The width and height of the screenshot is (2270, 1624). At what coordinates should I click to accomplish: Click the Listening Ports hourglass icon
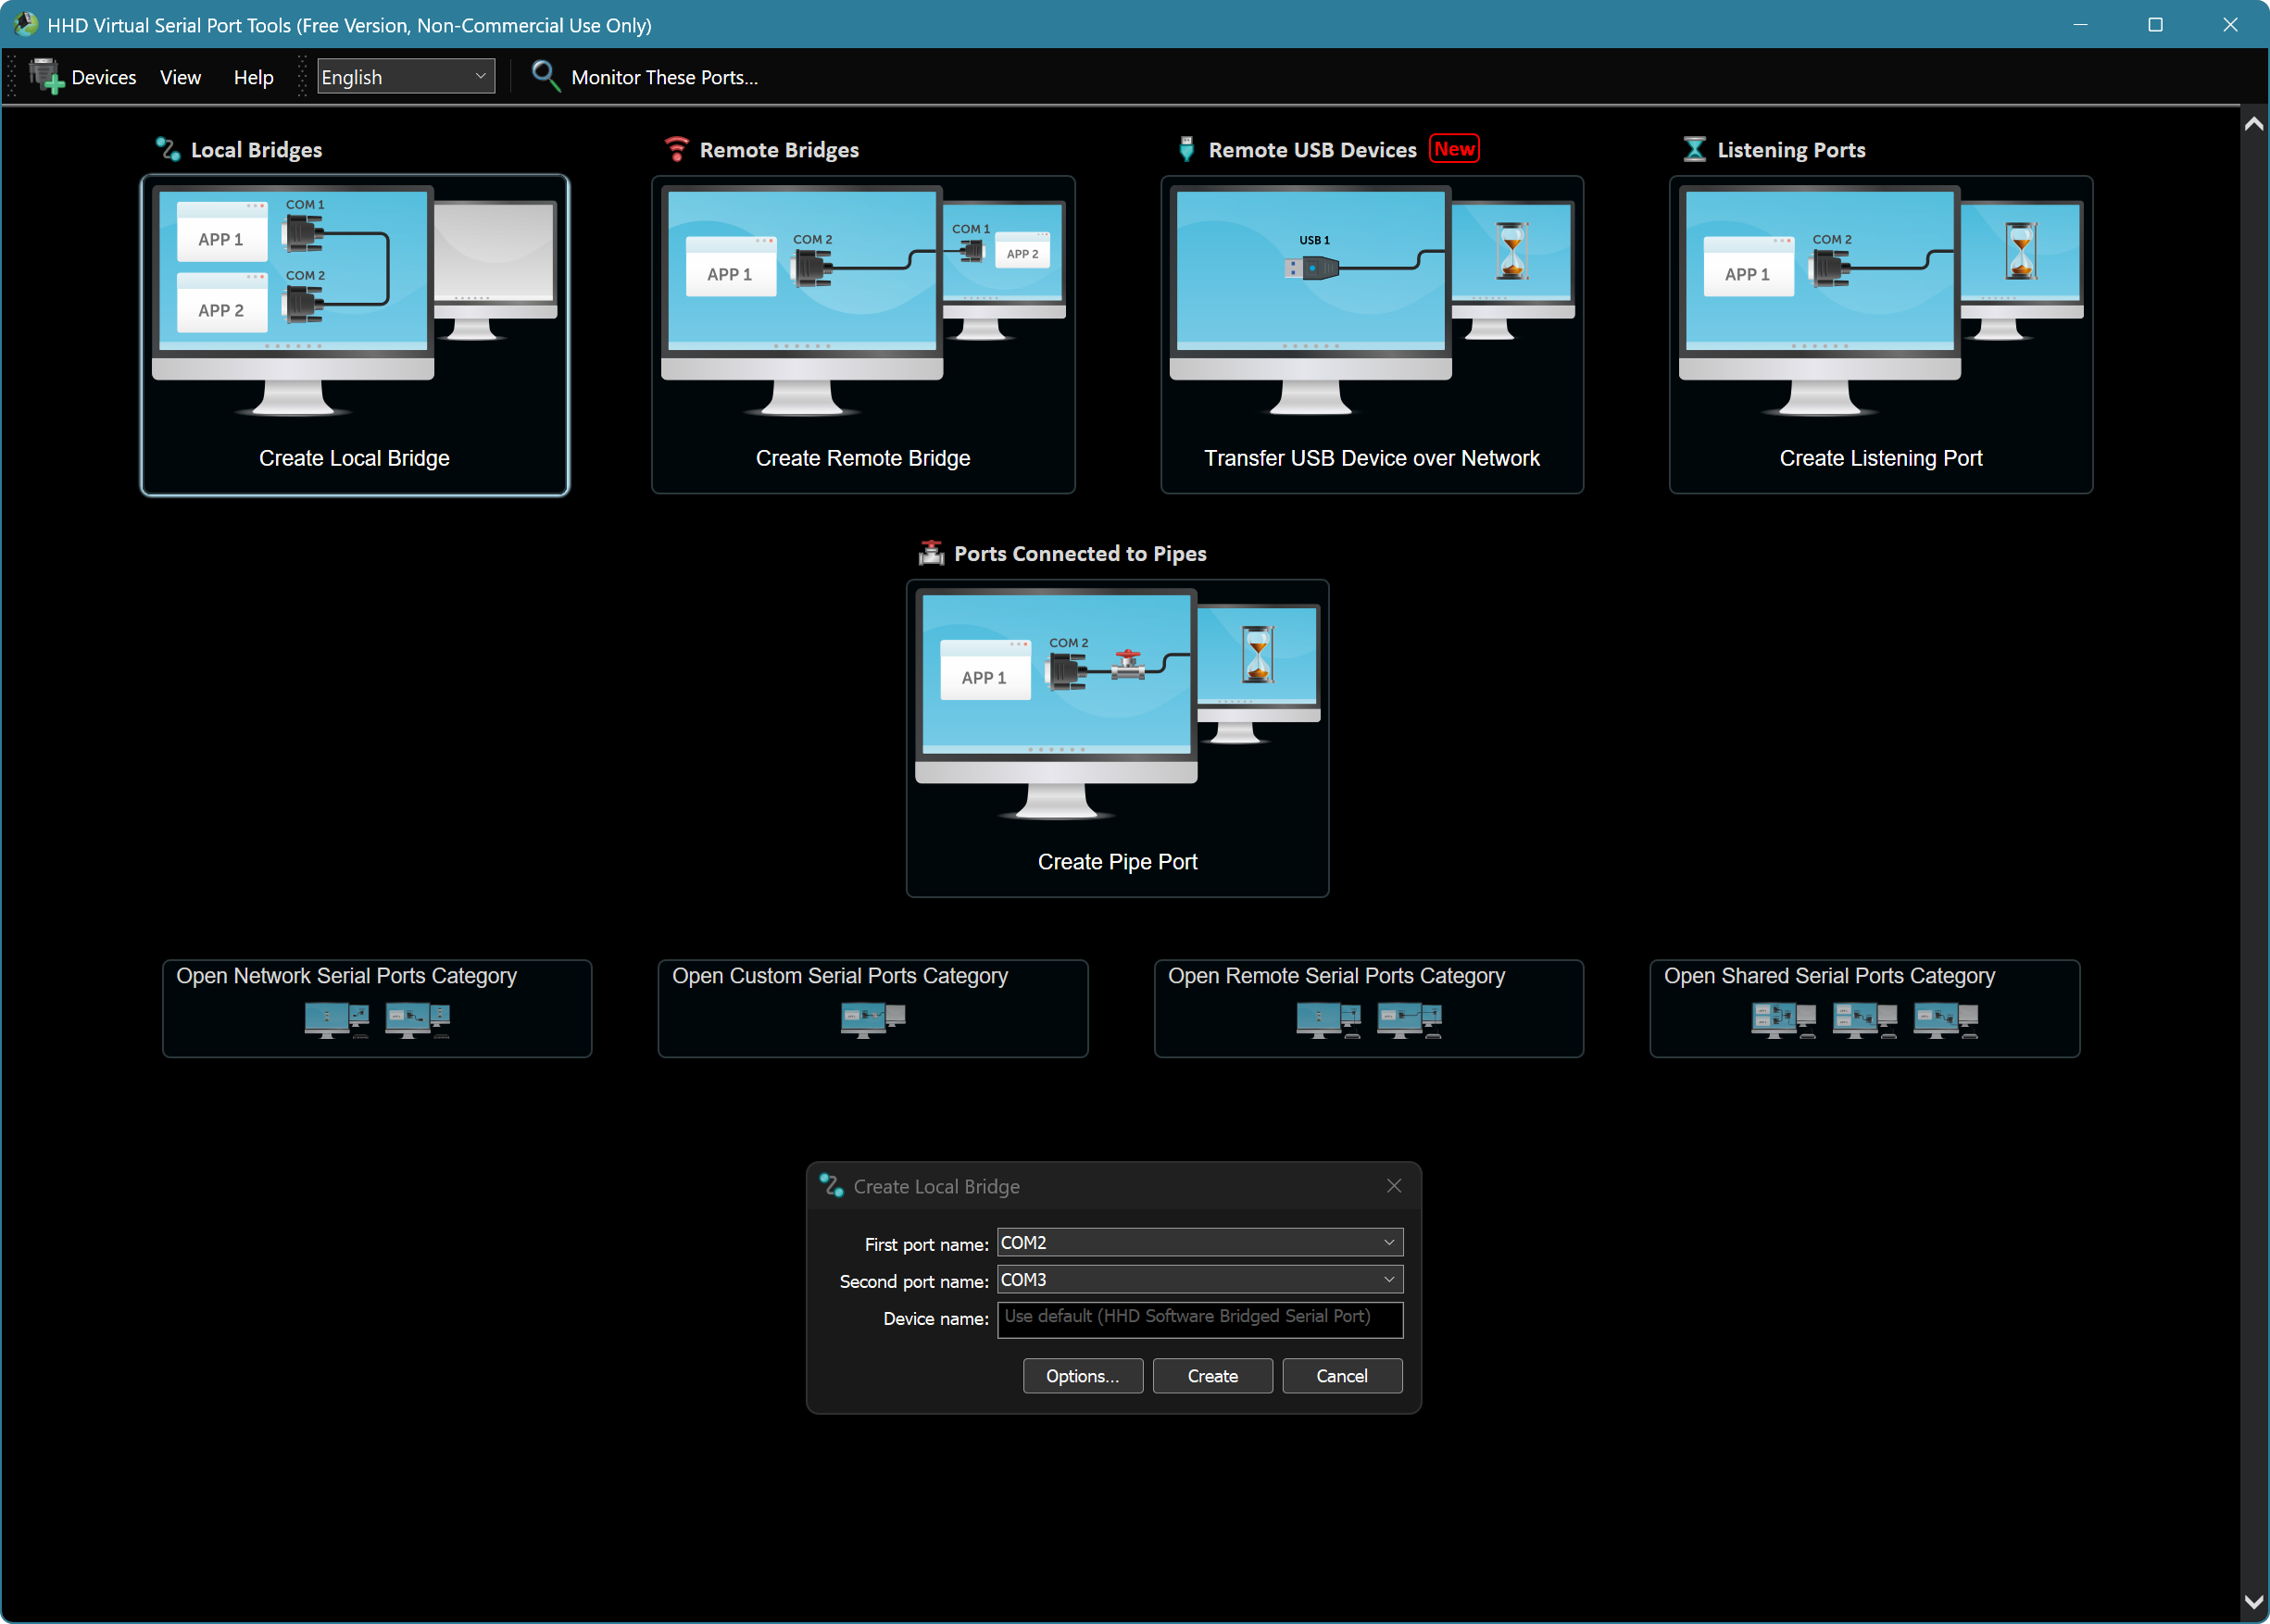pyautogui.click(x=1694, y=150)
